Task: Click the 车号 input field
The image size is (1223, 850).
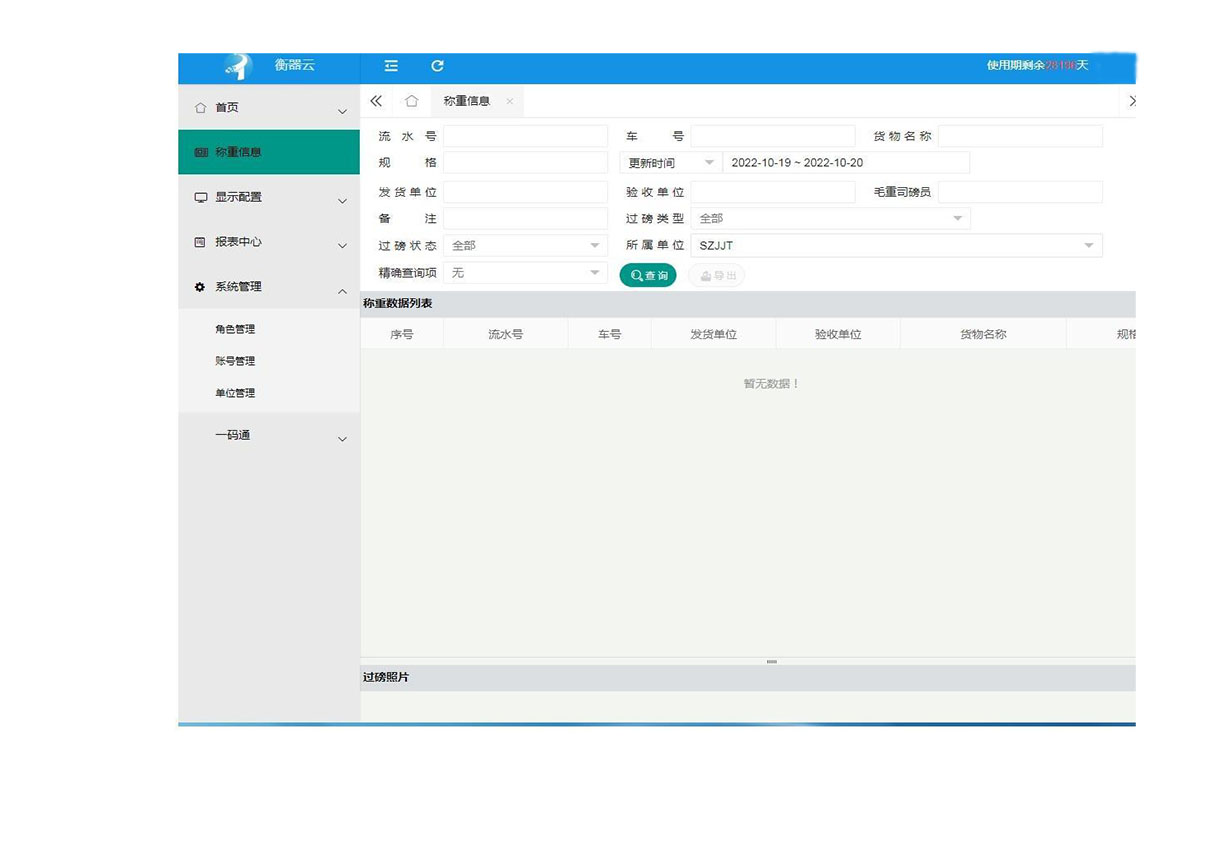Action: [x=773, y=136]
